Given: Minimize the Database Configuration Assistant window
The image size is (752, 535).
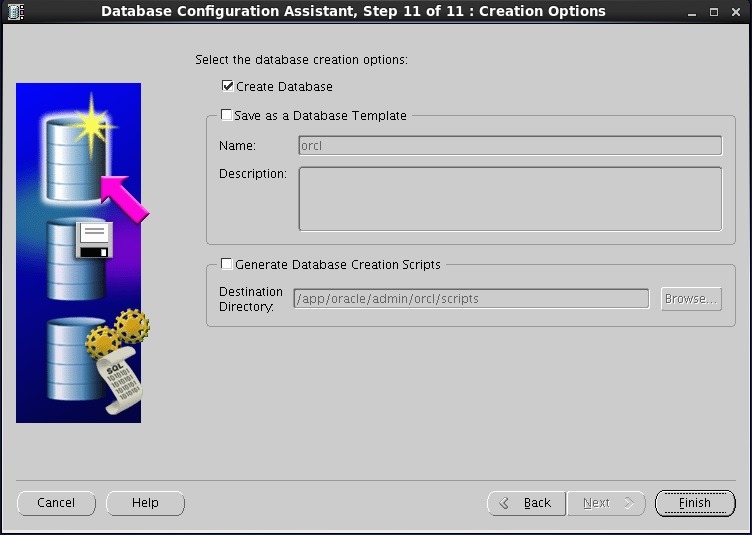Looking at the screenshot, I should (692, 12).
